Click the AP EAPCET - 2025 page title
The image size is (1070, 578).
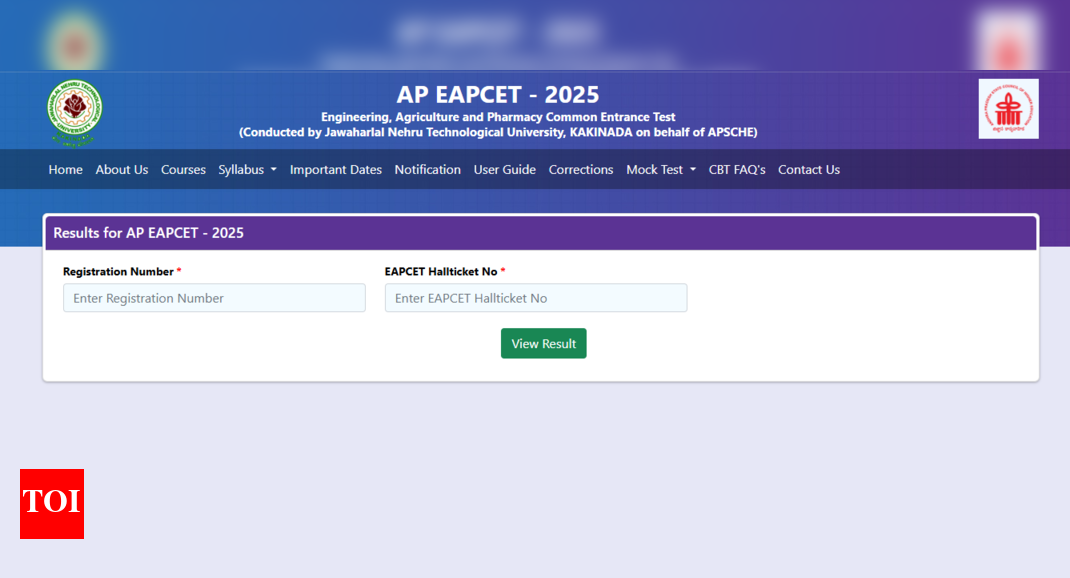[x=498, y=95]
